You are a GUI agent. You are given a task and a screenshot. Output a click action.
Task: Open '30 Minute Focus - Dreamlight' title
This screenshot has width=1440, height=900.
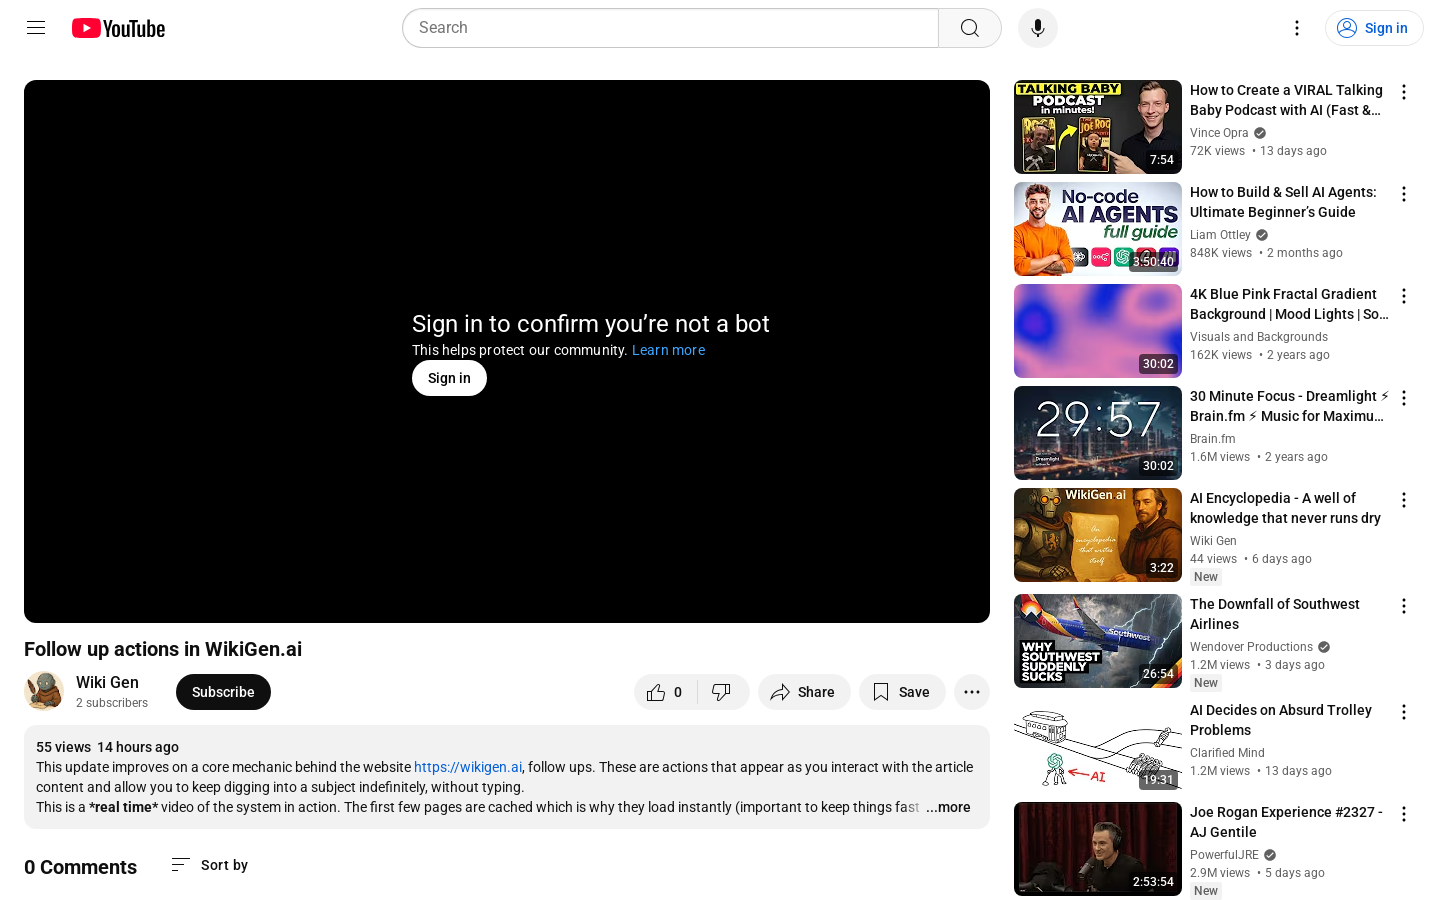1289,406
